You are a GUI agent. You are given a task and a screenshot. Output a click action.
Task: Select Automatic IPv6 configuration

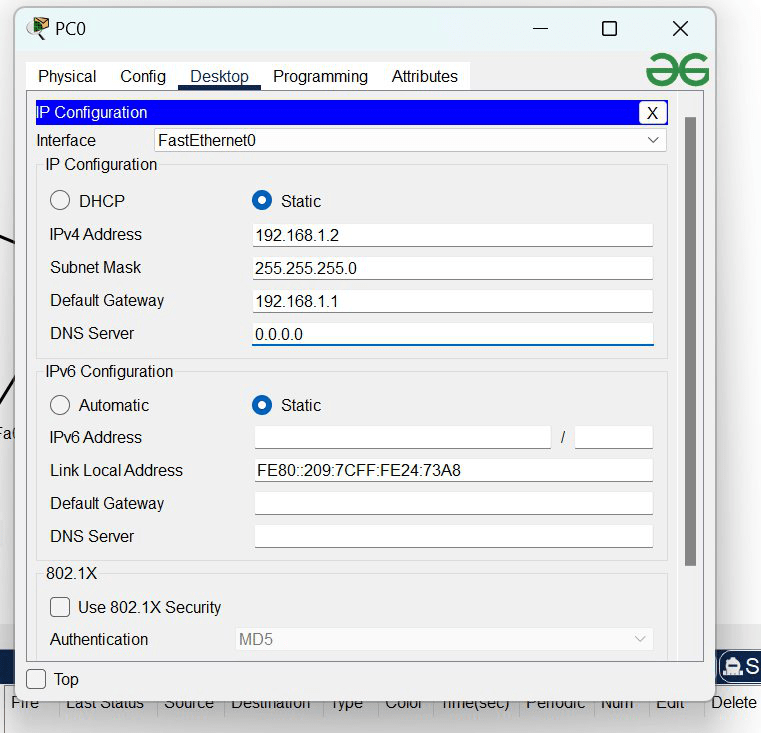[60, 405]
